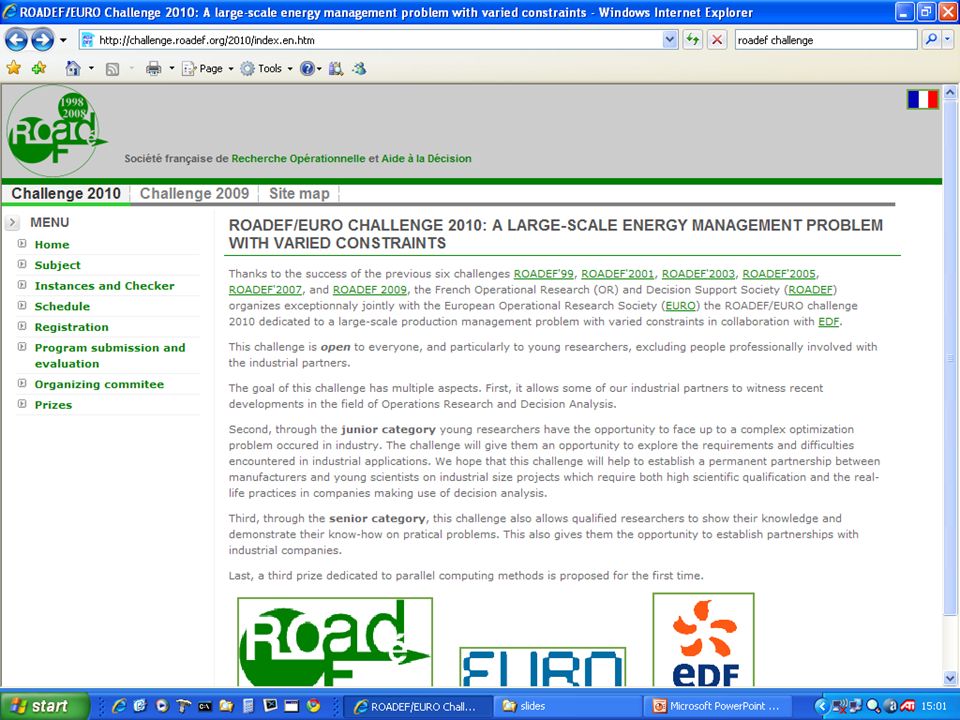
Task: Expand the plus icon beside Subject
Action: 22,264
